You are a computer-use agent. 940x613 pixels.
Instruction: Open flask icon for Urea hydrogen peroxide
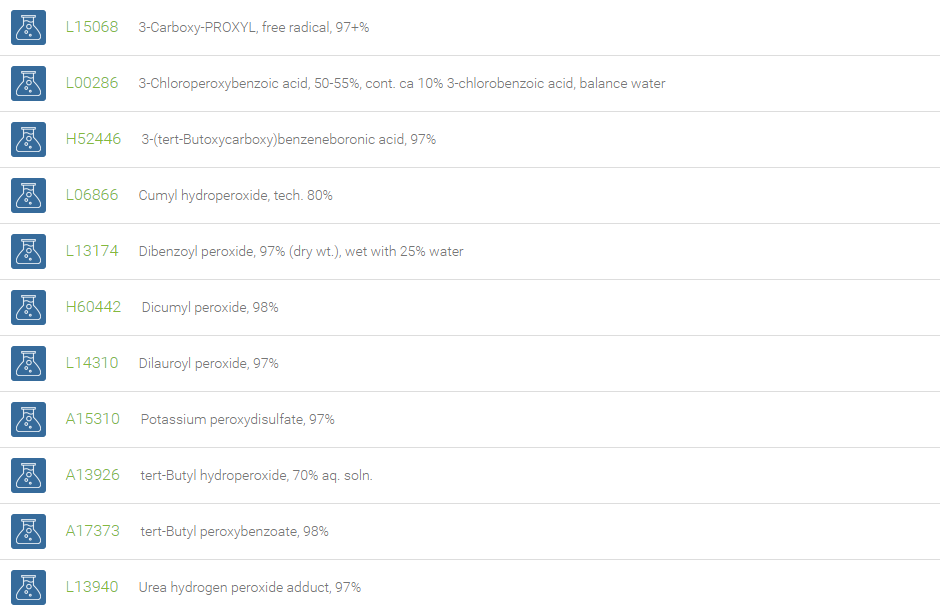28,588
